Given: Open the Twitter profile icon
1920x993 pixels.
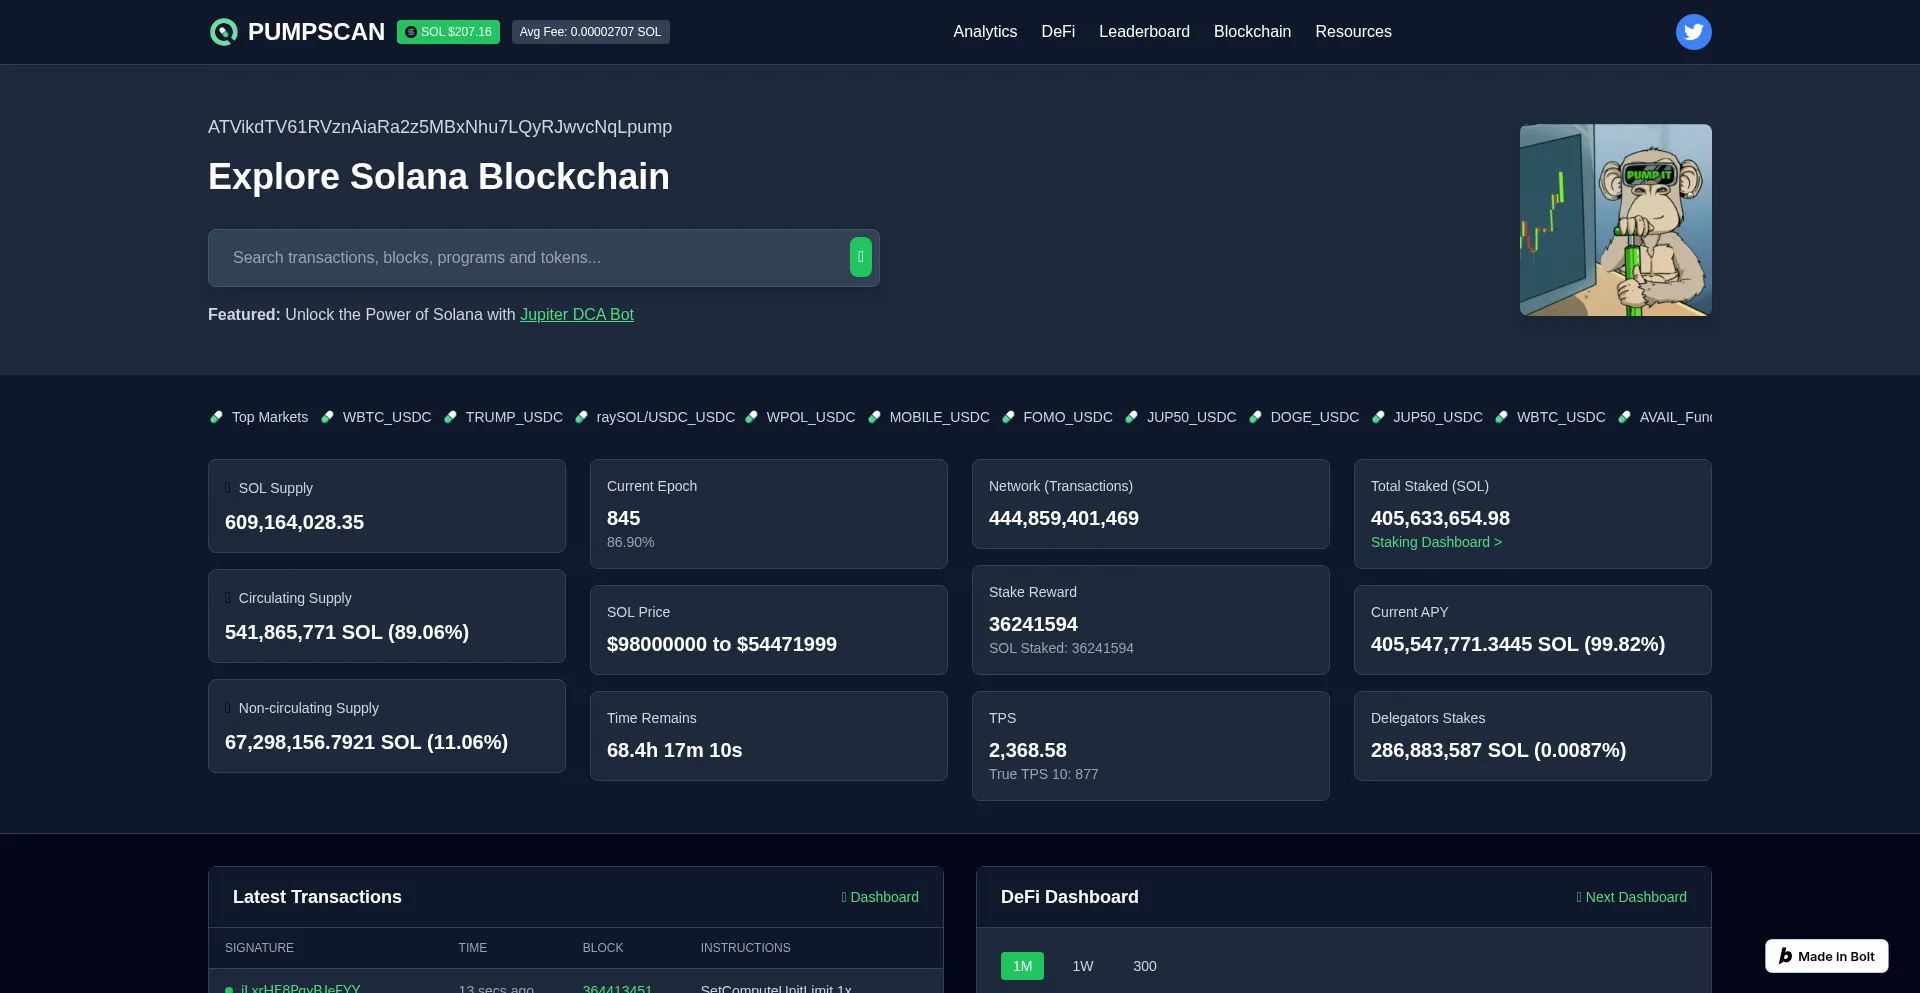Looking at the screenshot, I should coord(1693,31).
